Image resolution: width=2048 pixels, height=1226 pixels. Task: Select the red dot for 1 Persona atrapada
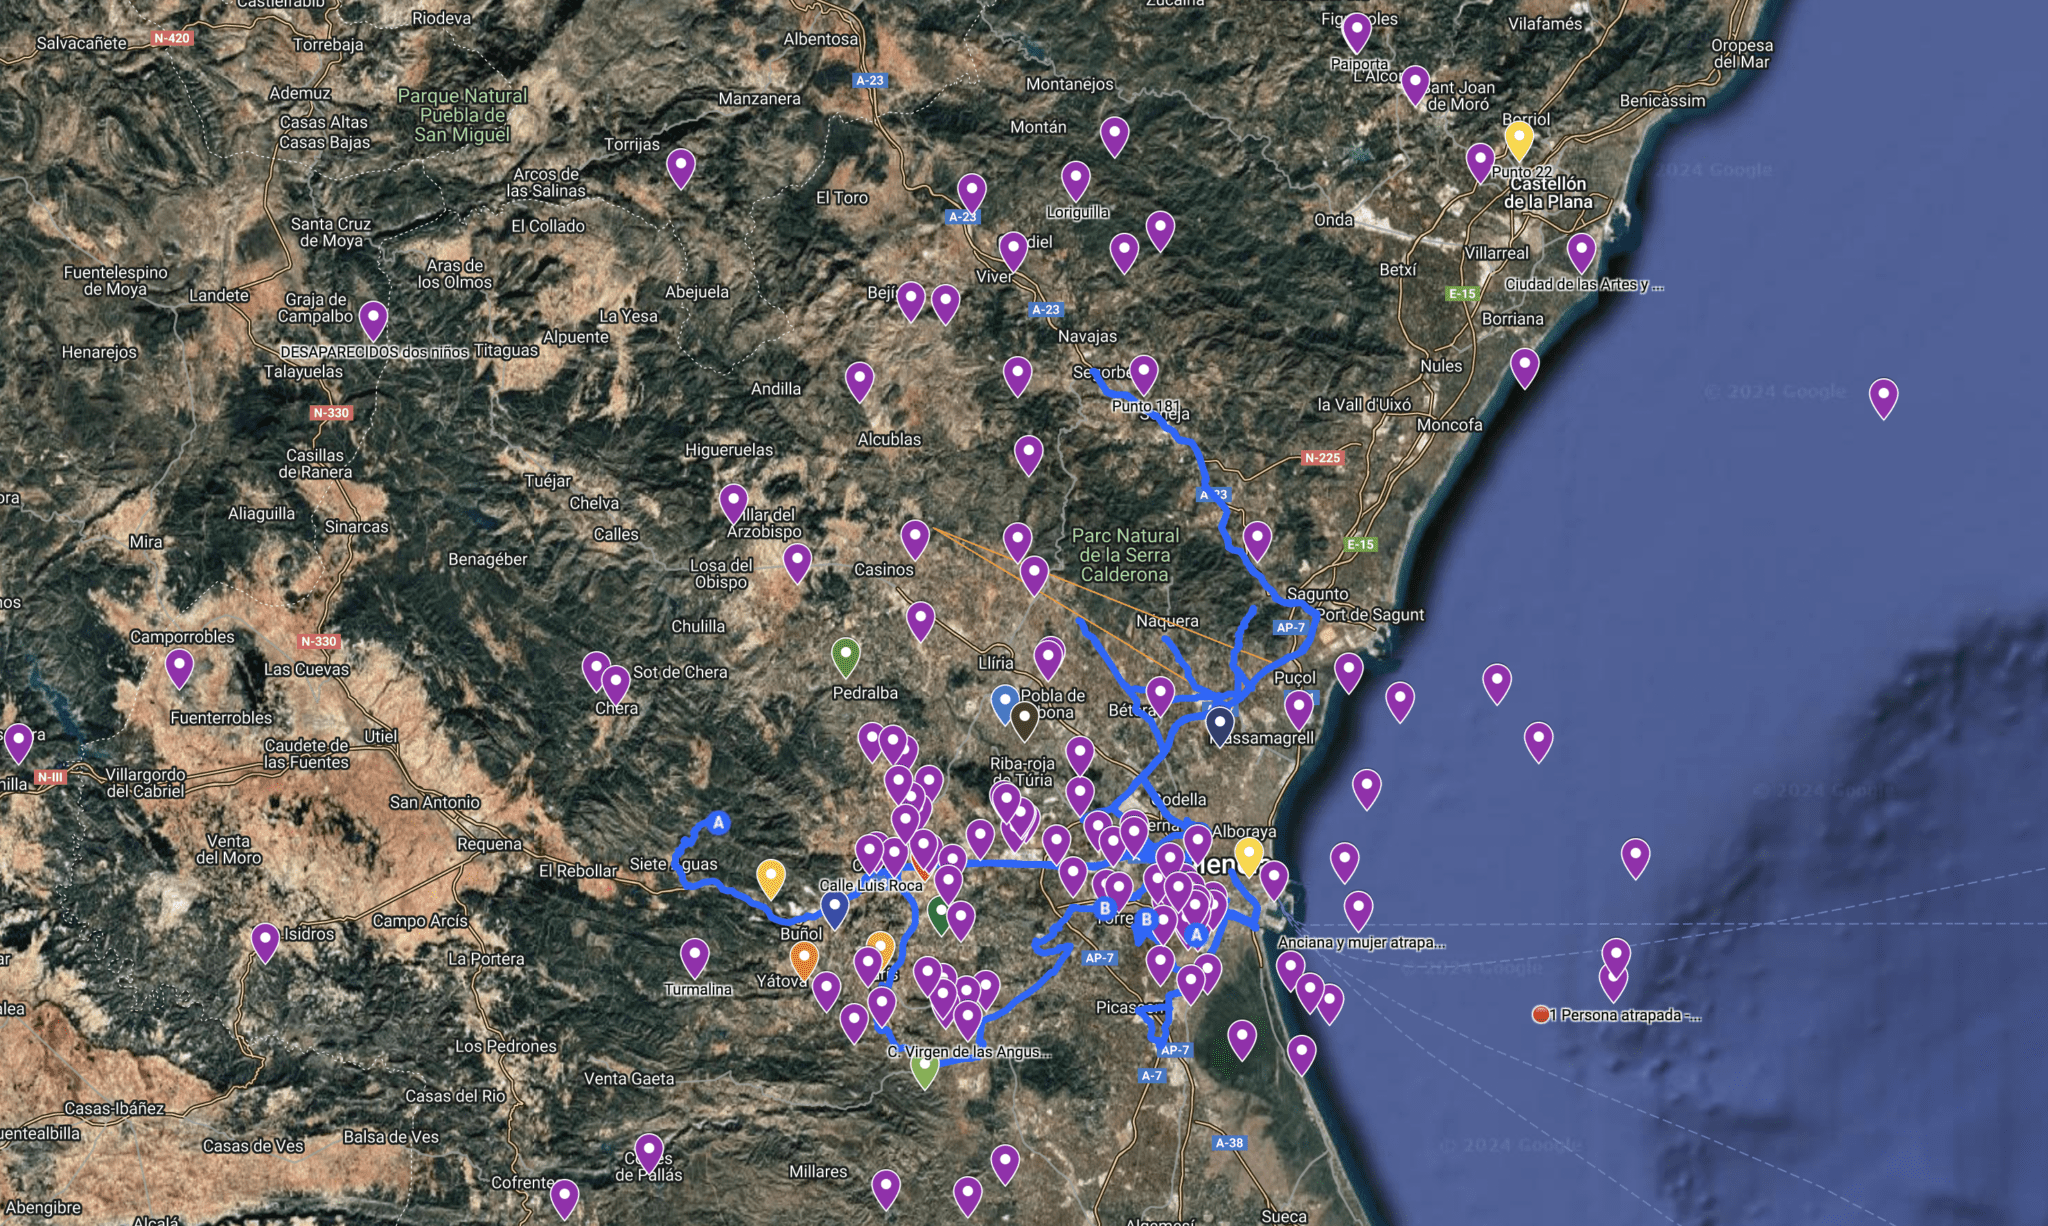(1541, 1015)
